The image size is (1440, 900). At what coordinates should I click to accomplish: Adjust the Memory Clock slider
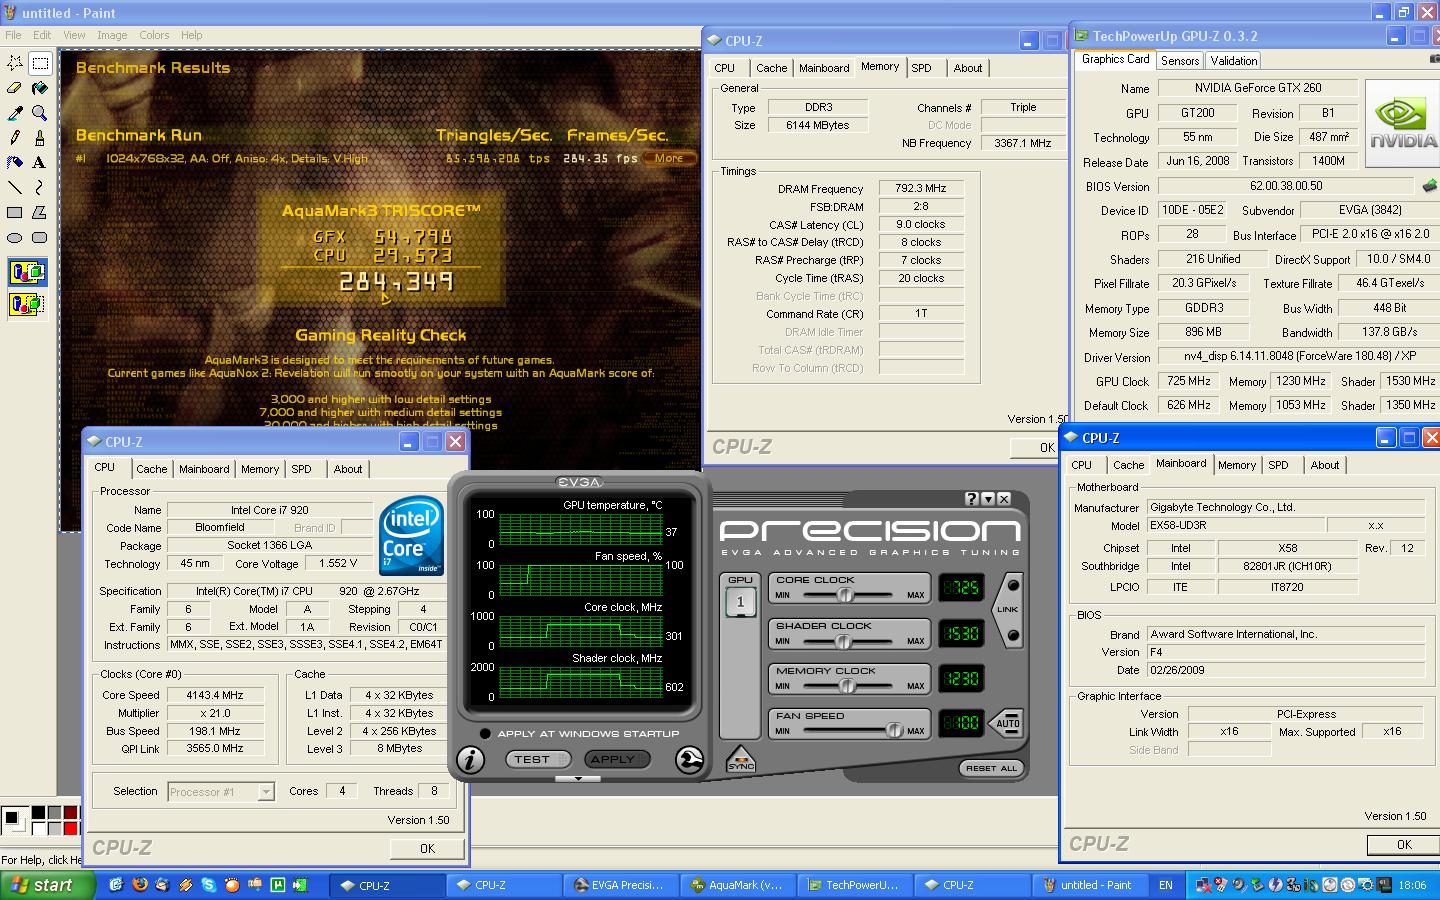pyautogui.click(x=848, y=686)
